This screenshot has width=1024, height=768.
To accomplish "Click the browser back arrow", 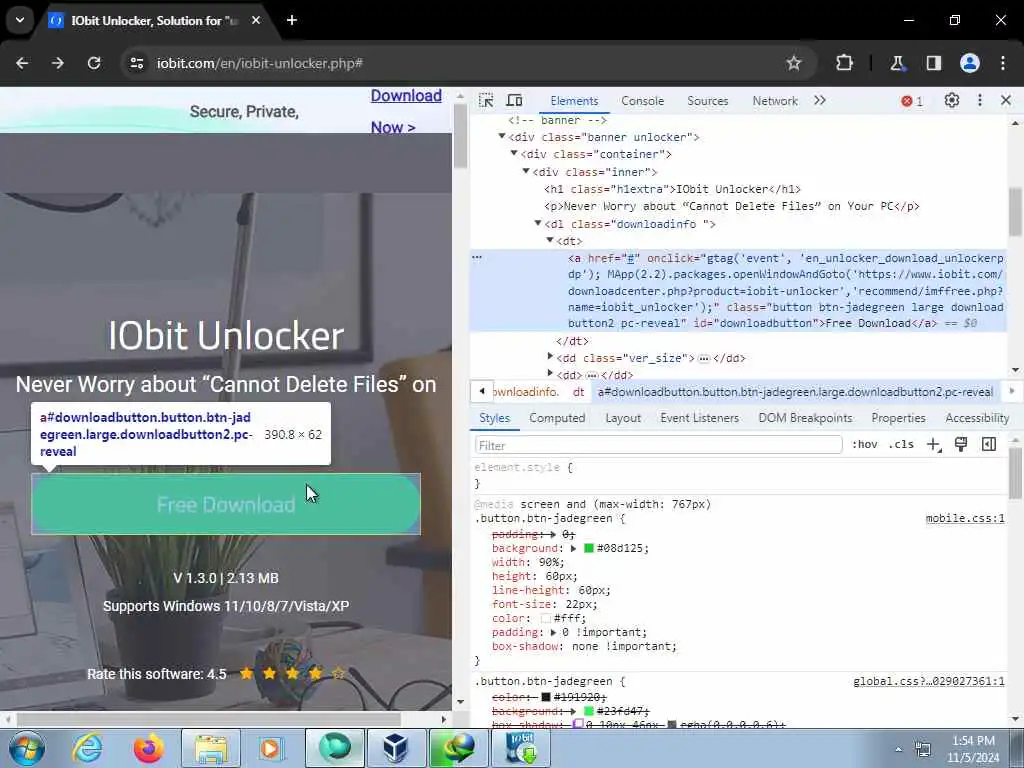I will (x=22, y=63).
